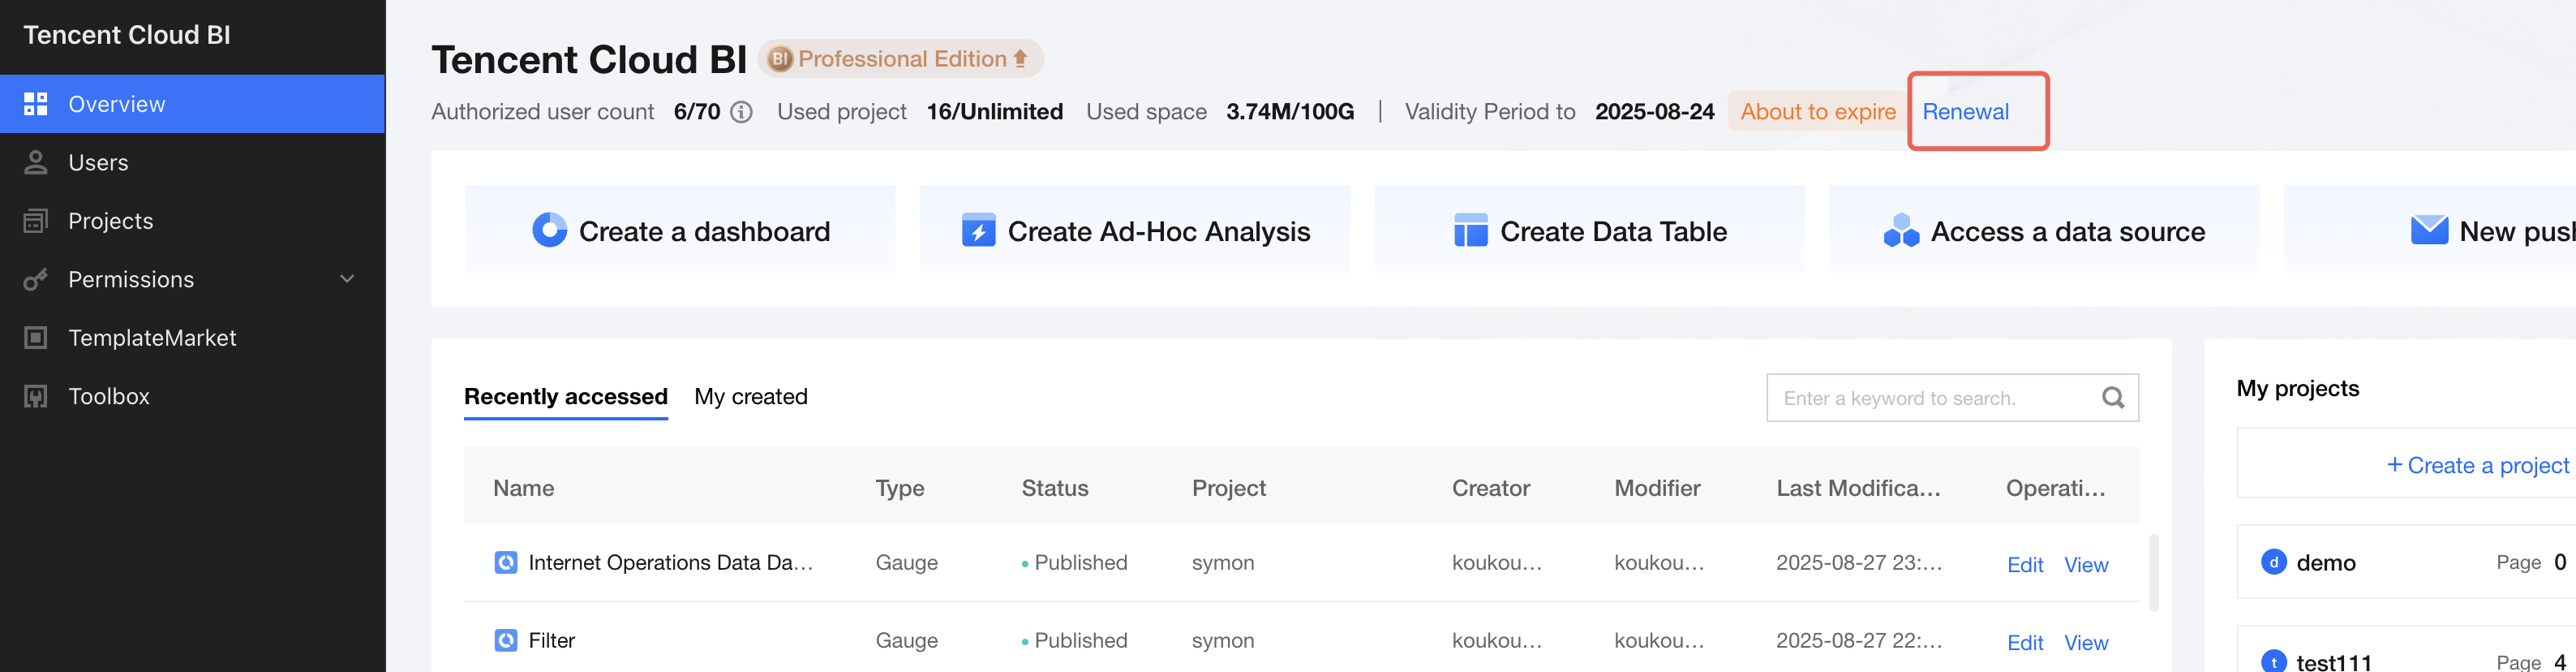Viewport: 2576px width, 672px height.
Task: Click Create a project link
Action: [2477, 465]
